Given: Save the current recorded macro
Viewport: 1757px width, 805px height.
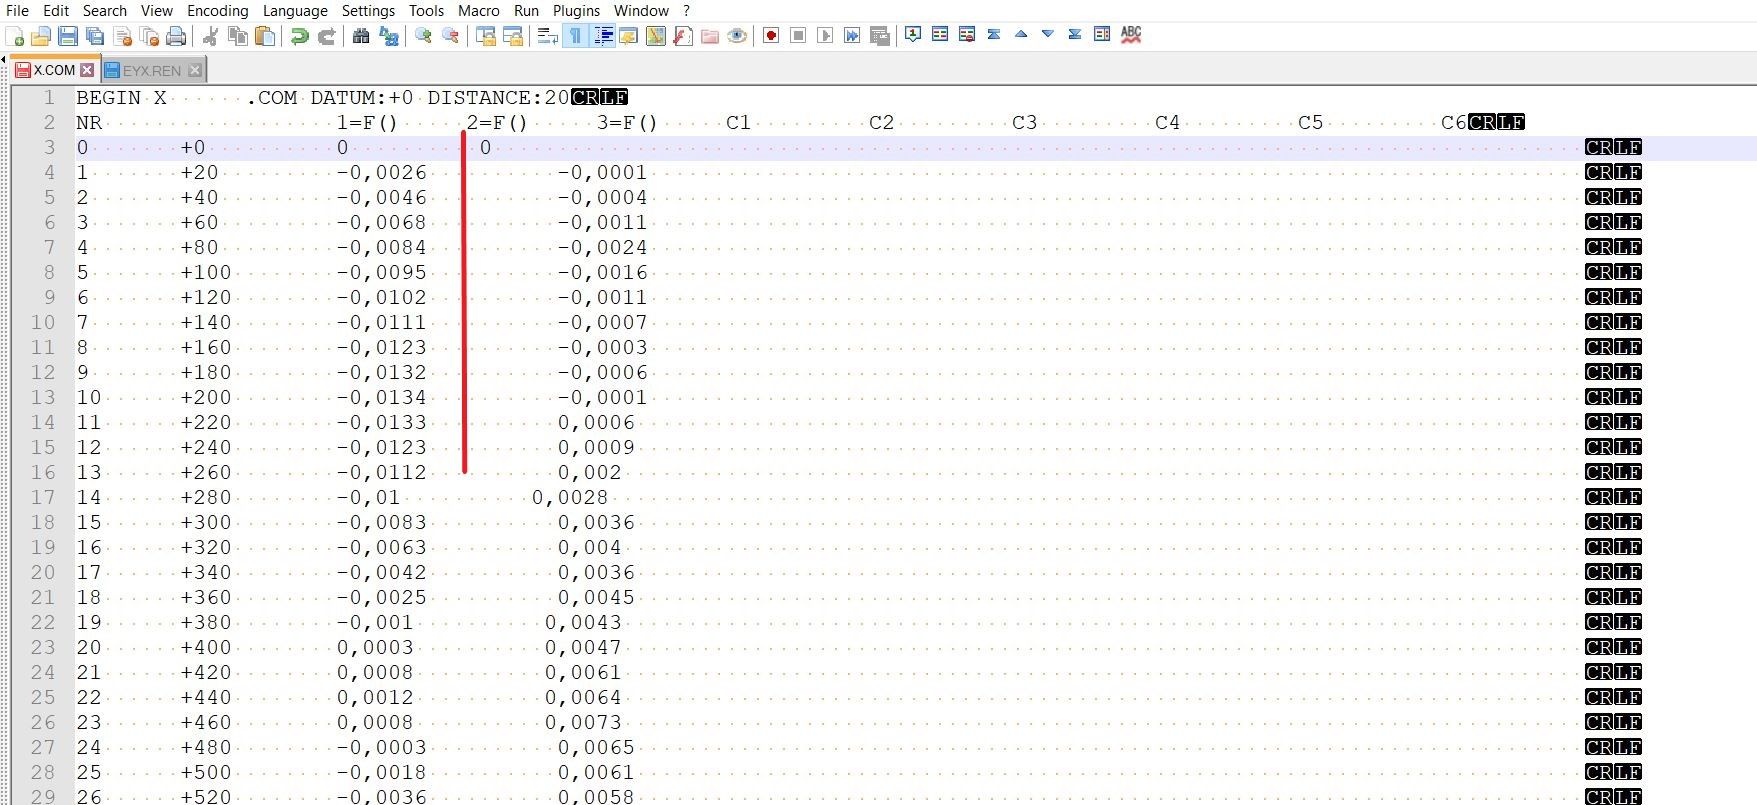Looking at the screenshot, I should coord(880,37).
